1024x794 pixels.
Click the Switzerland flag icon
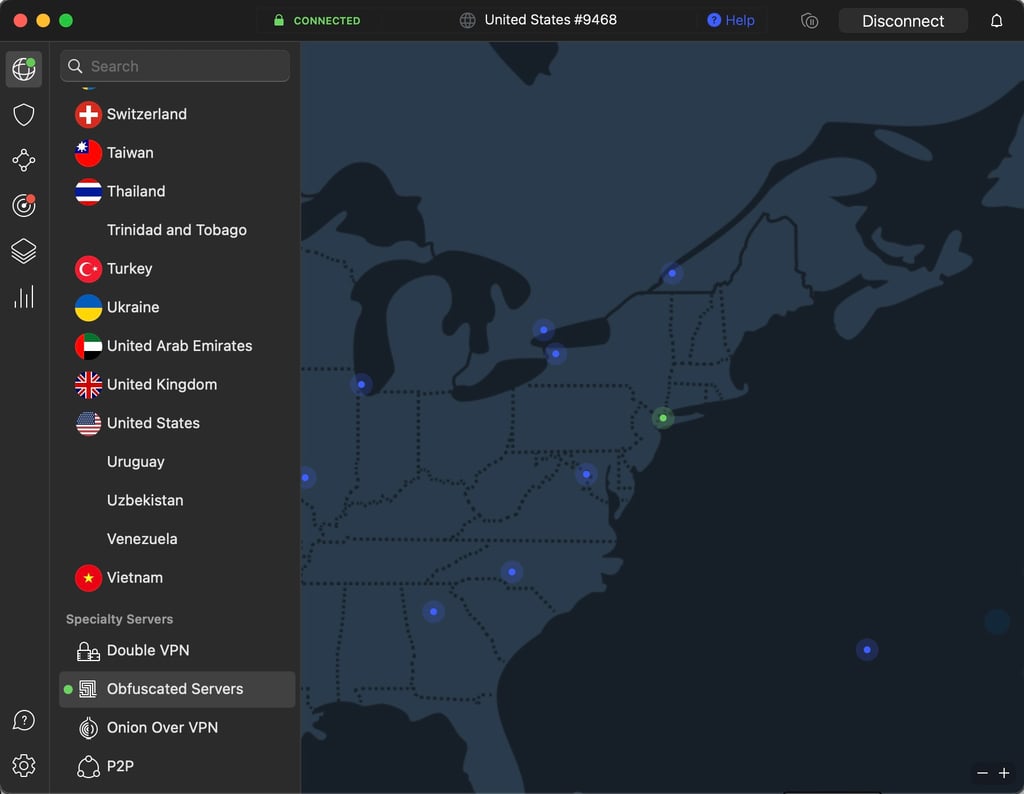pos(88,114)
